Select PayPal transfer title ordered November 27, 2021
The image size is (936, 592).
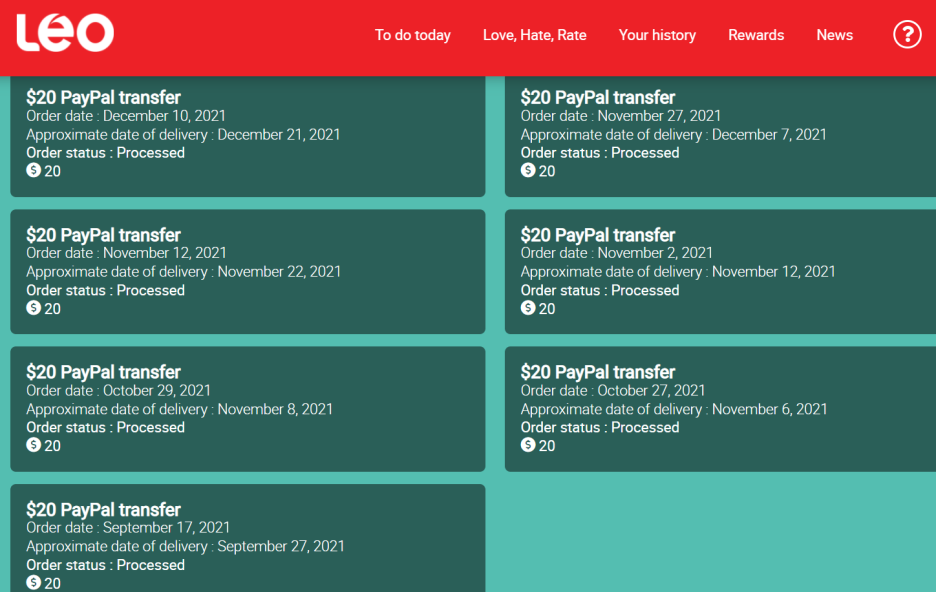(598, 97)
